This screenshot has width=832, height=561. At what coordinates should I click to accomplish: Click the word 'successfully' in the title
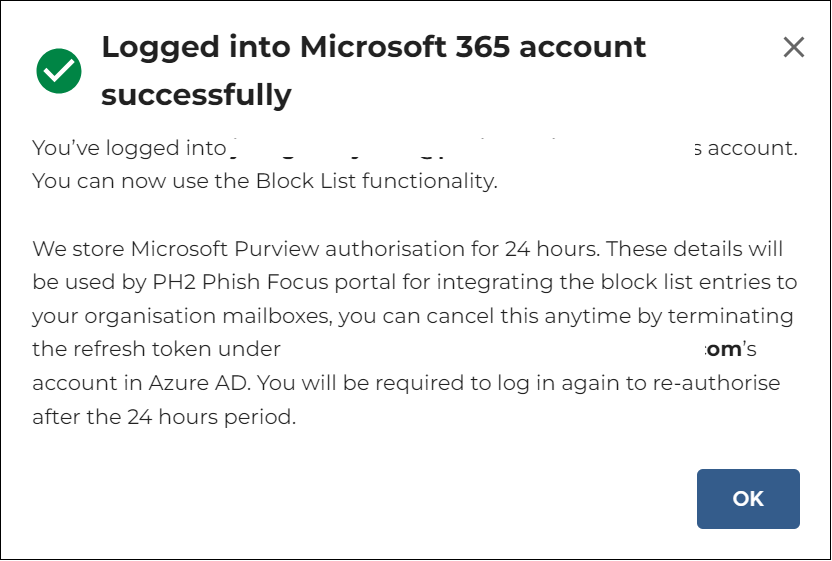(x=196, y=95)
